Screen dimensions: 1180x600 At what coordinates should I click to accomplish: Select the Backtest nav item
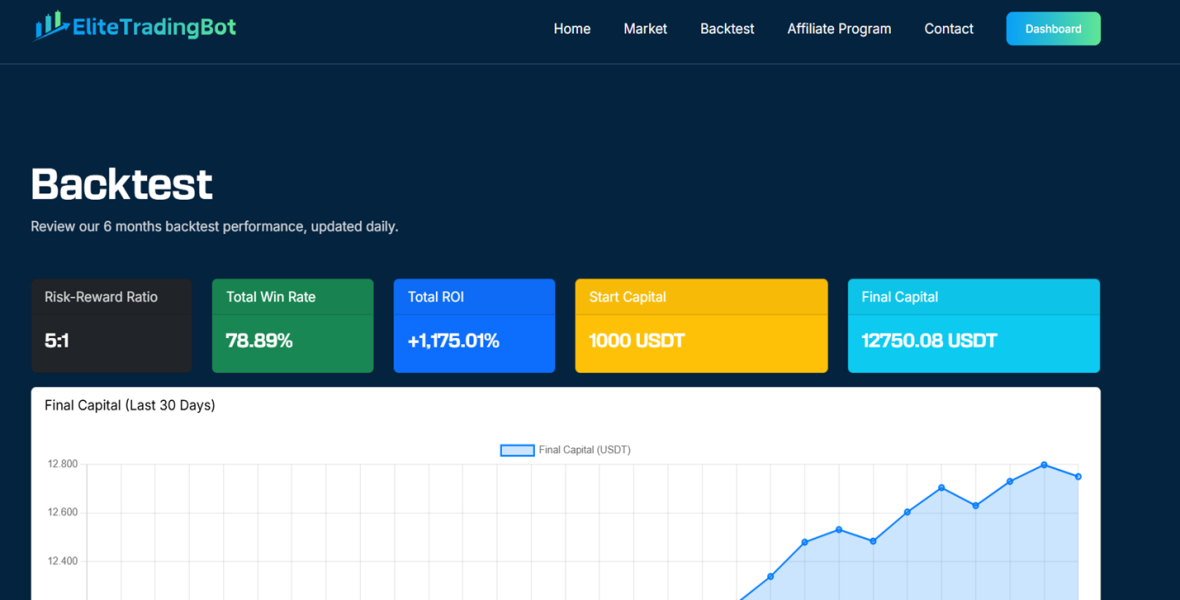[727, 29]
